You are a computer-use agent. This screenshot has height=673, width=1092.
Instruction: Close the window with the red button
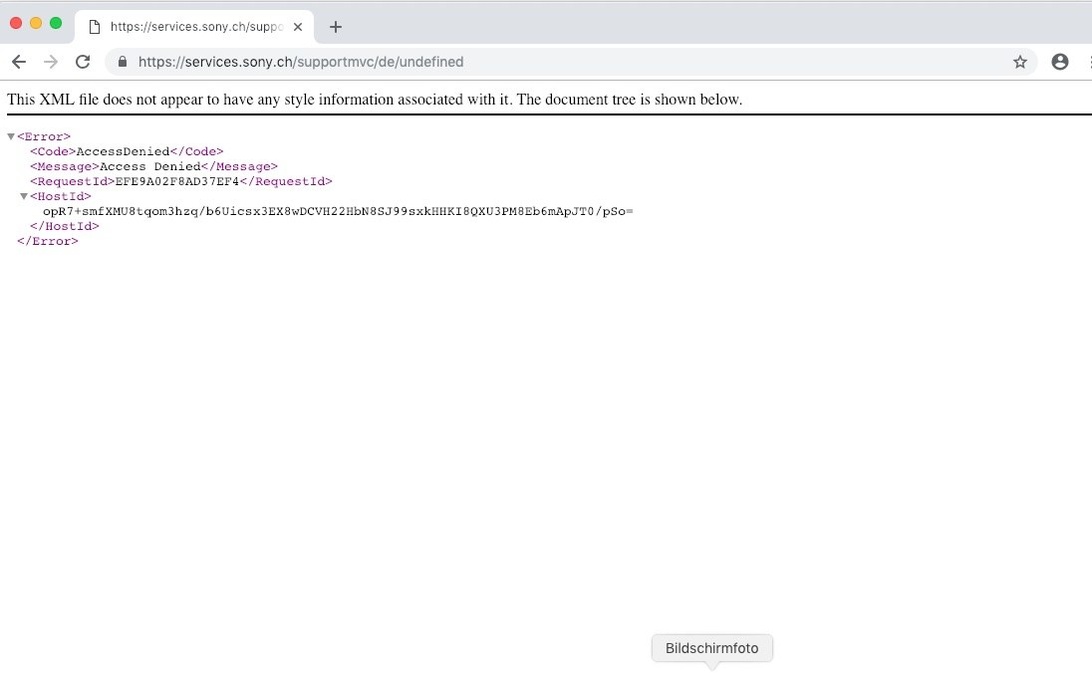coord(16,23)
